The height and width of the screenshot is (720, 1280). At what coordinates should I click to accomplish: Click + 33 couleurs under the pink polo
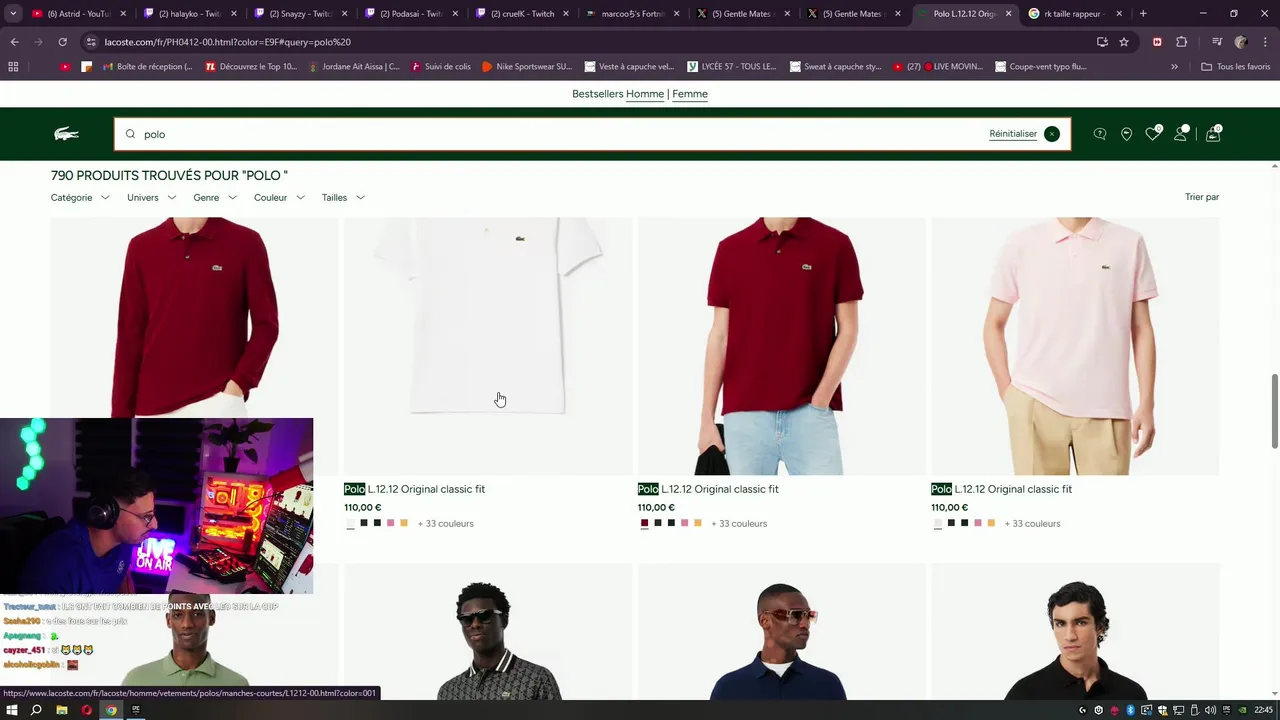[1032, 524]
